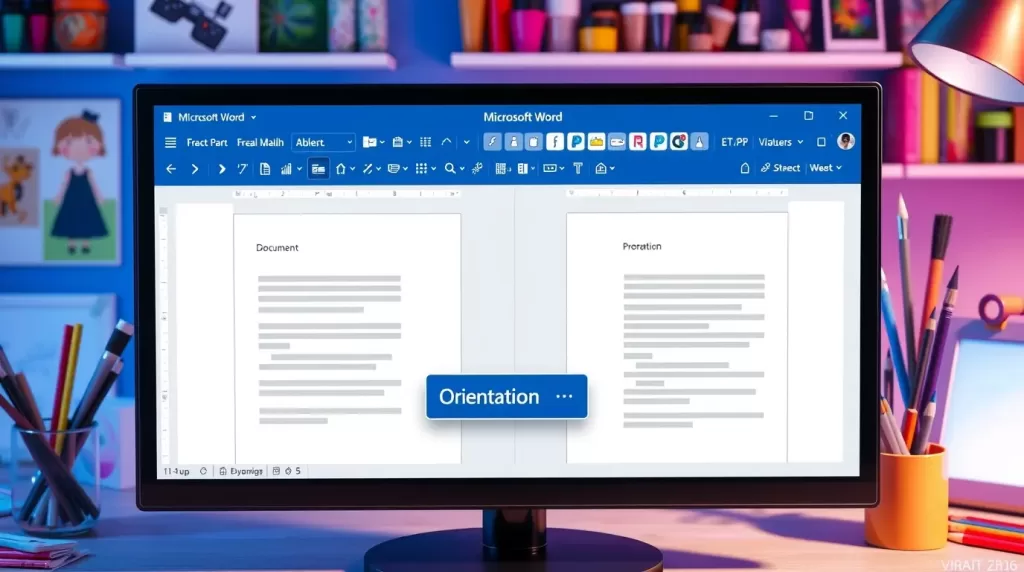1024x572 pixels.
Task: Click the Steect button
Action: 780,168
